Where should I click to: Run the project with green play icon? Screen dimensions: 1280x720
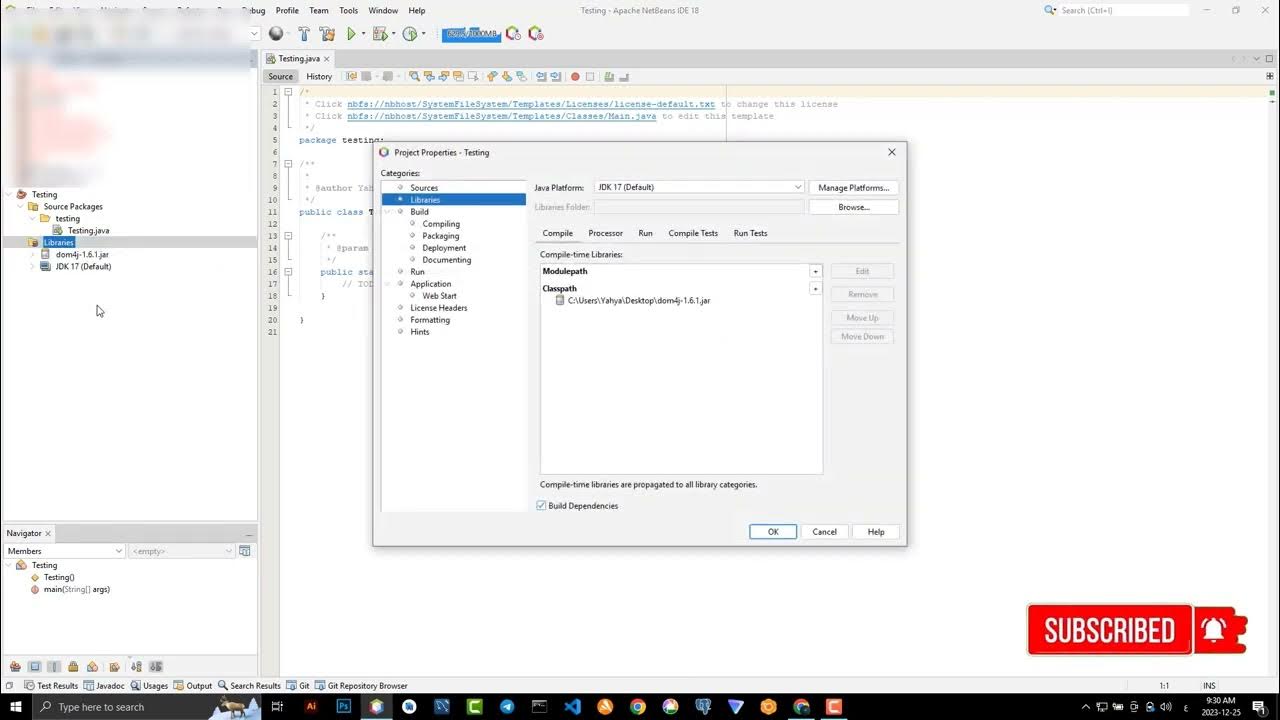point(351,34)
